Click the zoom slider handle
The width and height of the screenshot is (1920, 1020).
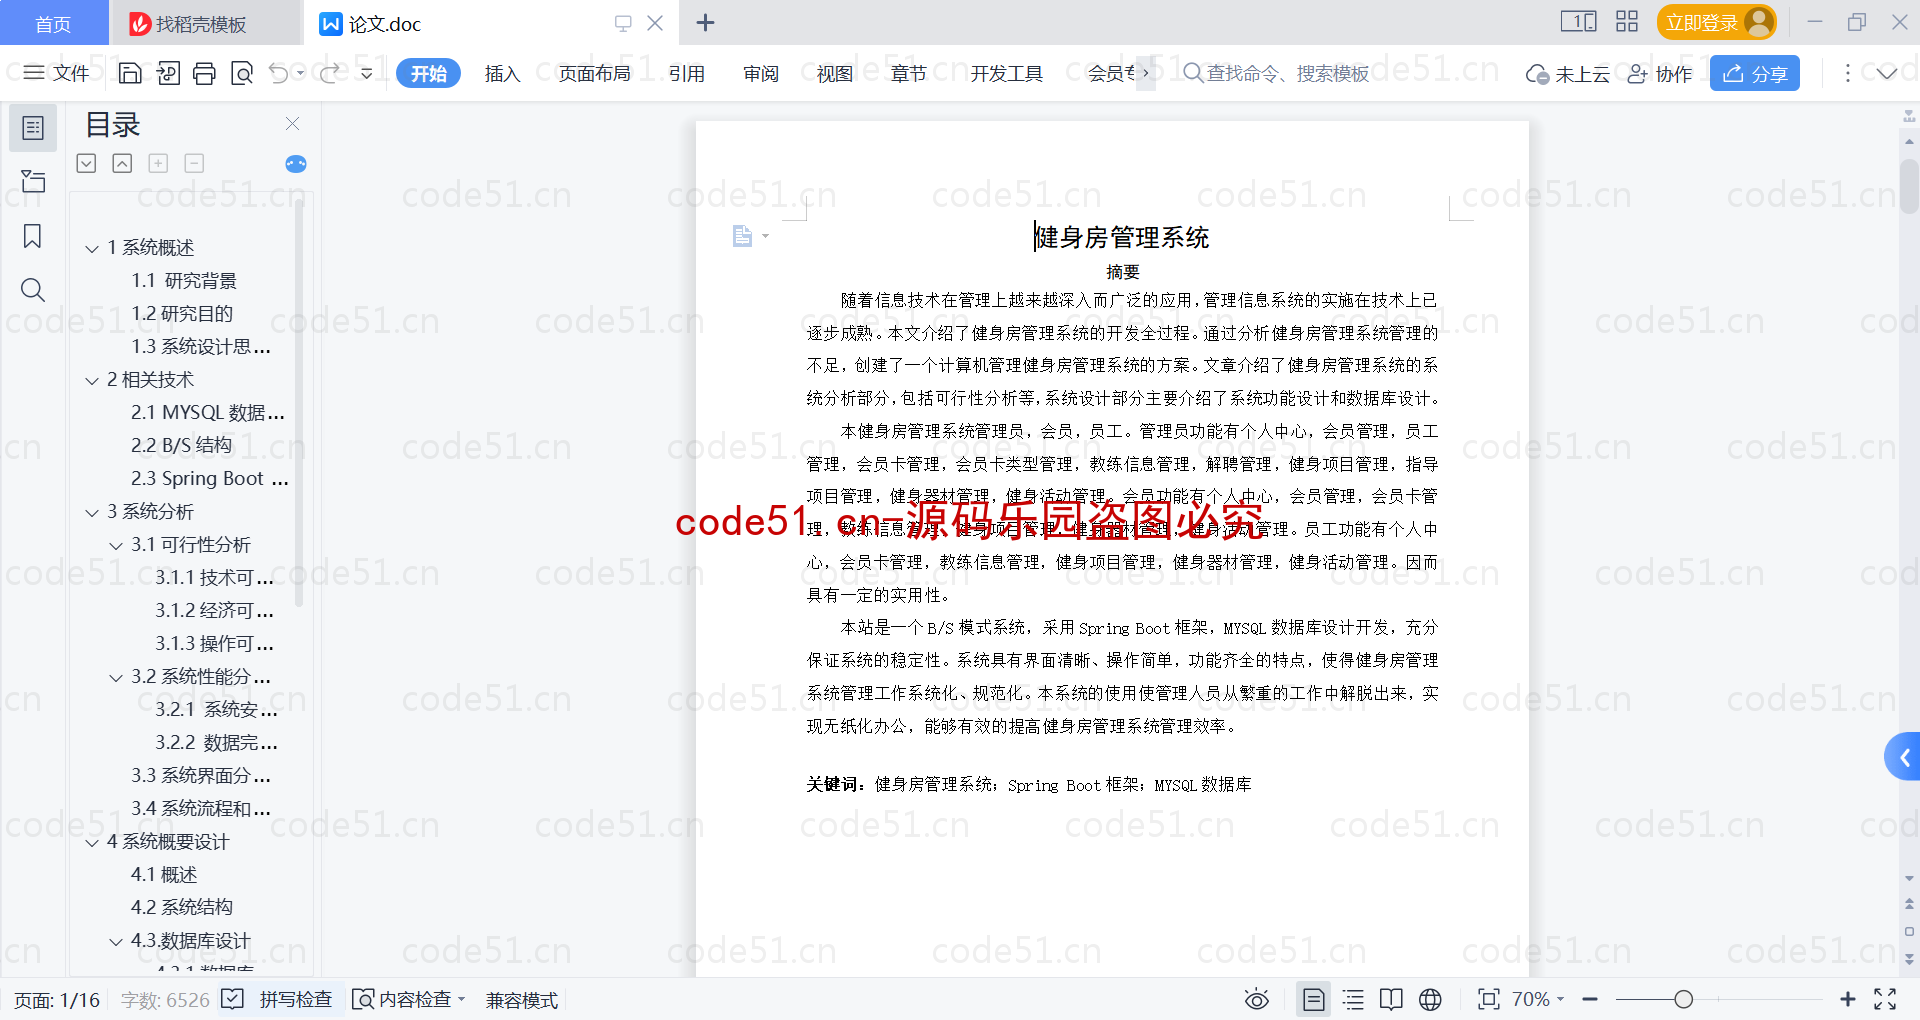point(1684,999)
